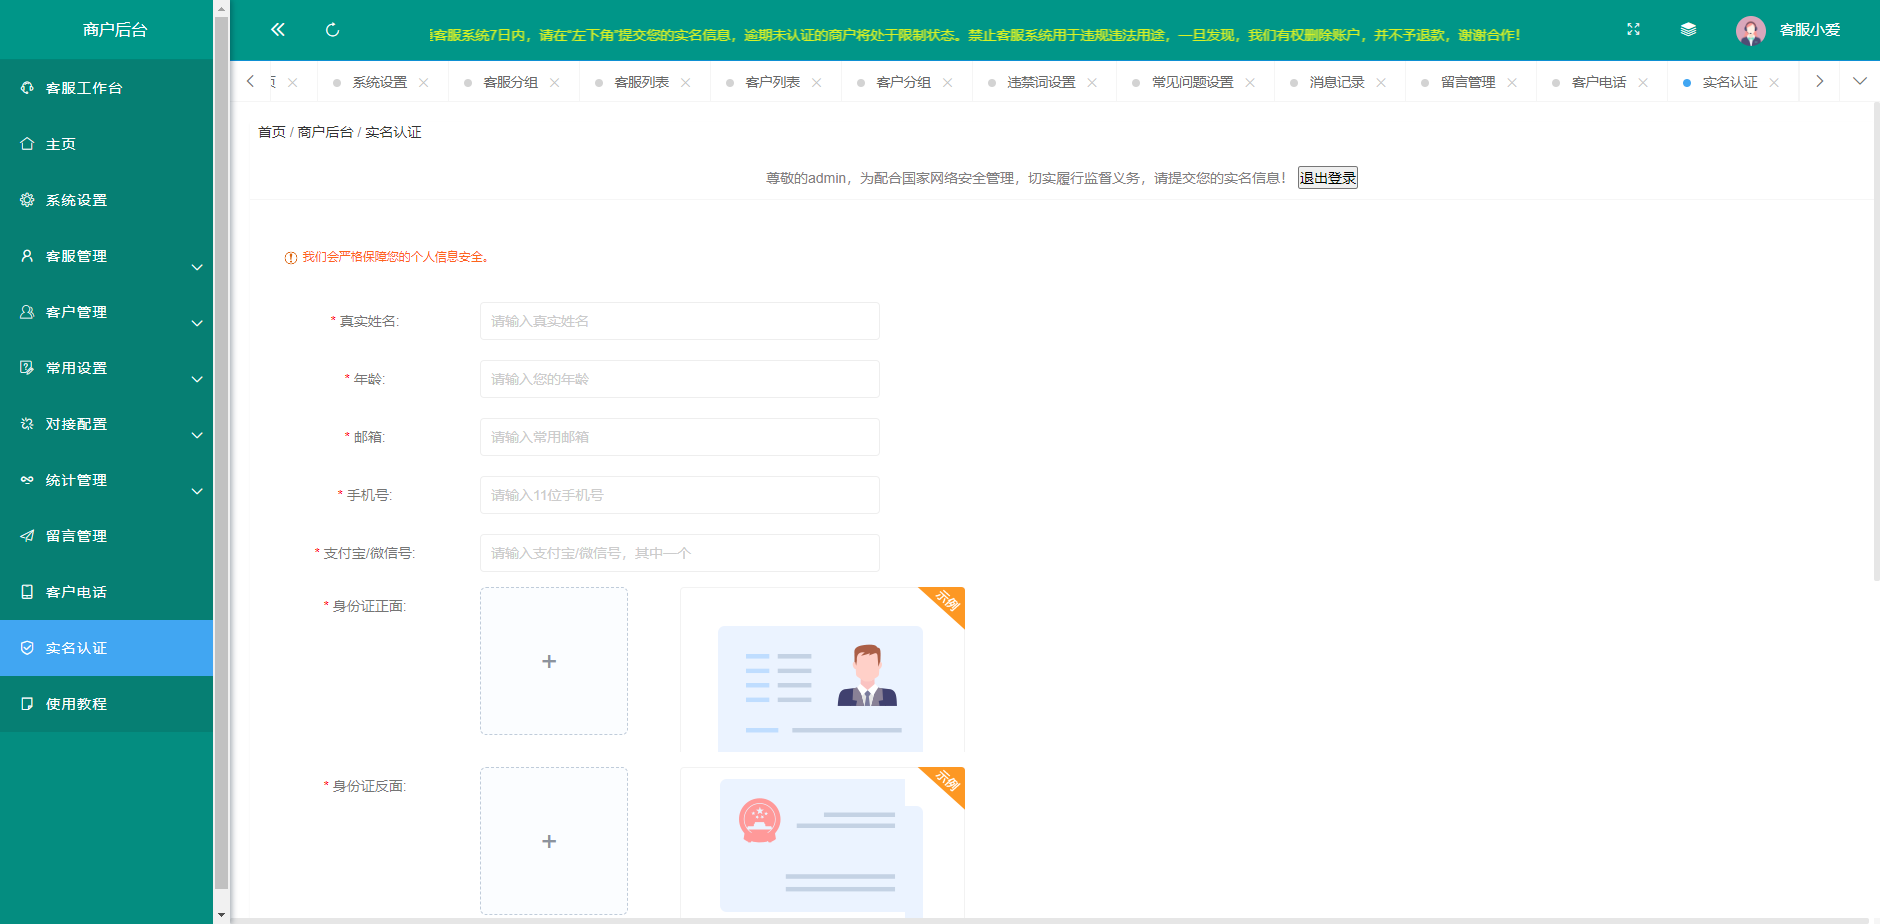This screenshot has height=924, width=1880.
Task: Switch to the 常见问题设置 tab
Action: coord(1192,83)
